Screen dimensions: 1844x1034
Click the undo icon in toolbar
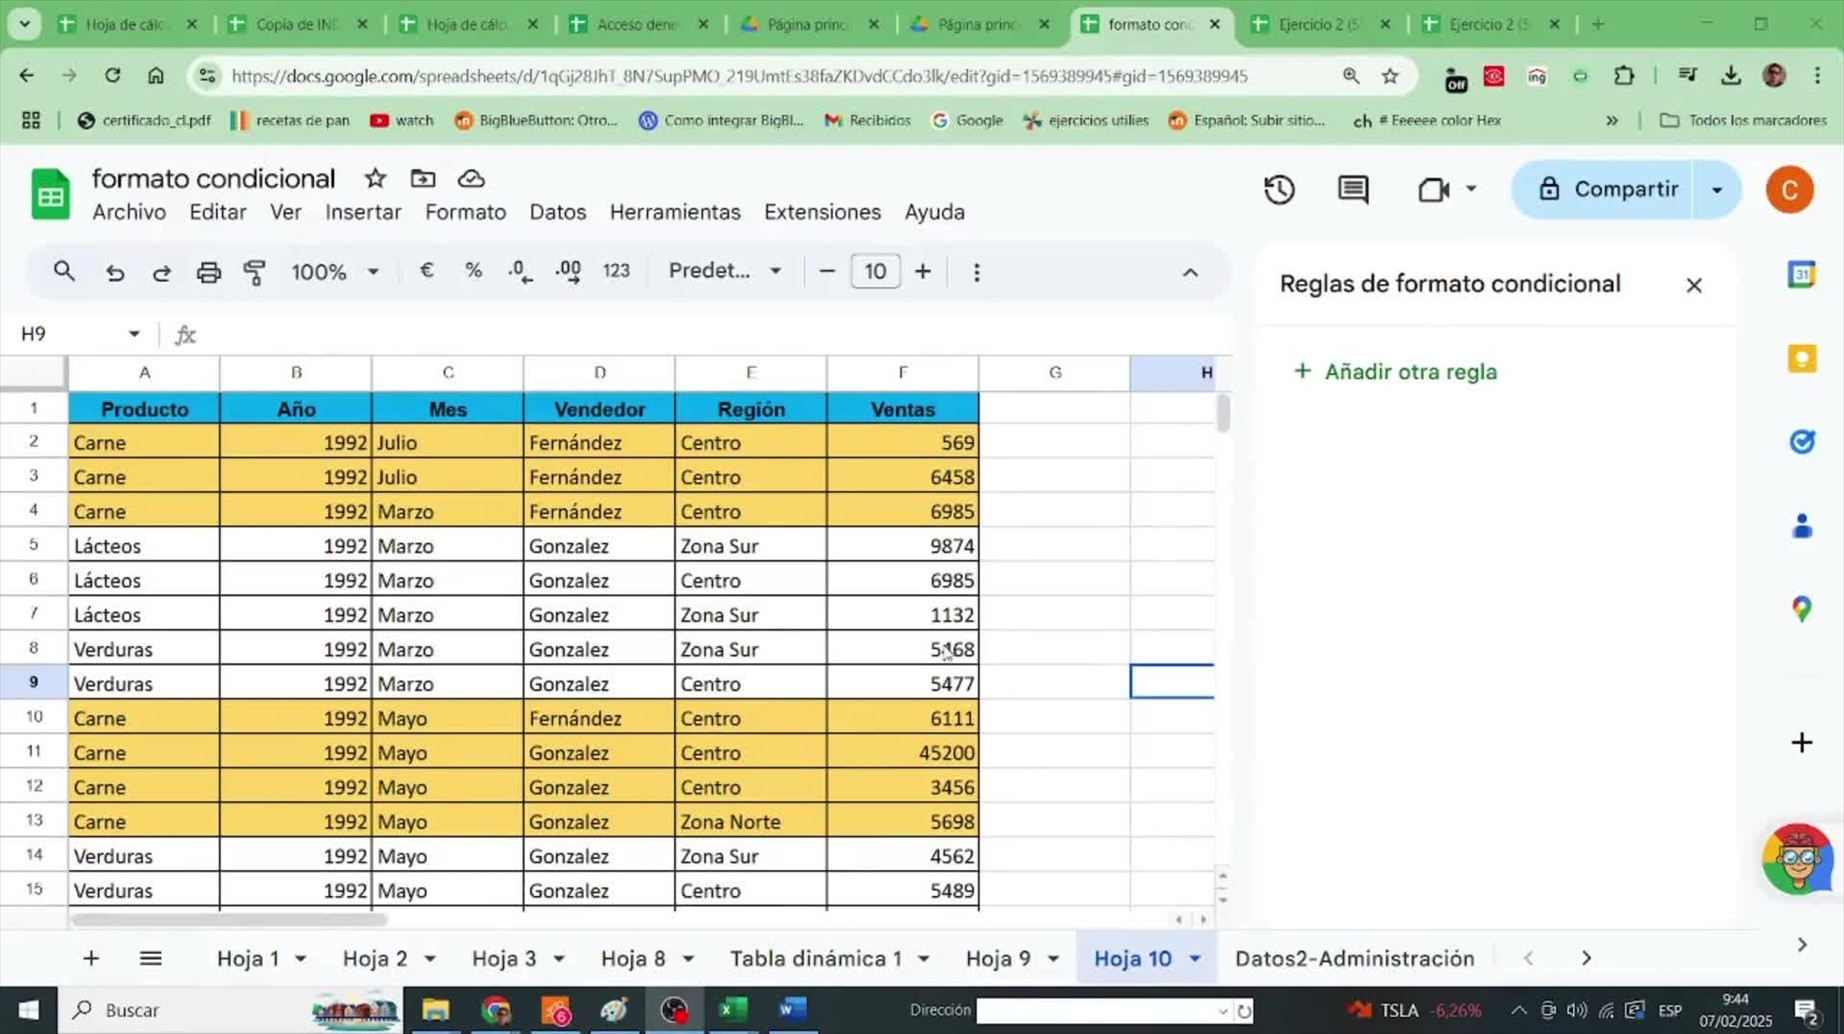(x=115, y=272)
